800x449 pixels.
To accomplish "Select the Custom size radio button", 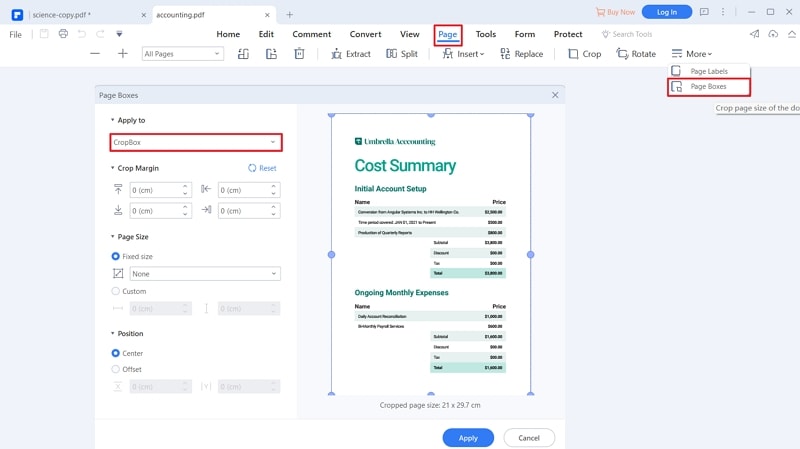I will coord(115,291).
